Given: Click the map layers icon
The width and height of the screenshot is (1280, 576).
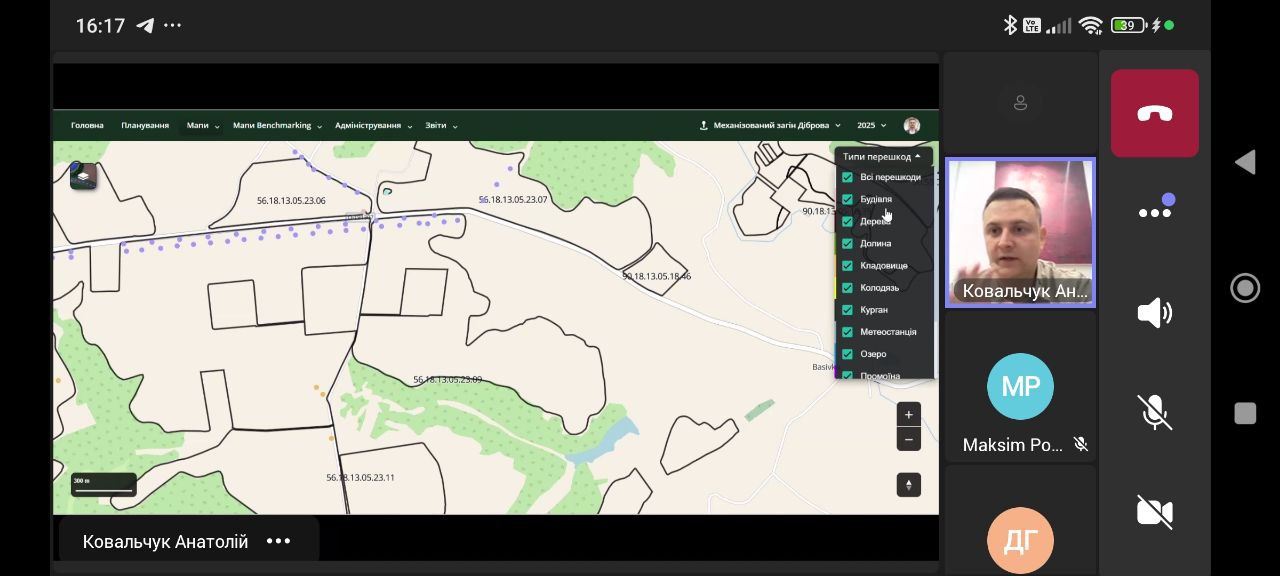Looking at the screenshot, I should pyautogui.click(x=83, y=176).
